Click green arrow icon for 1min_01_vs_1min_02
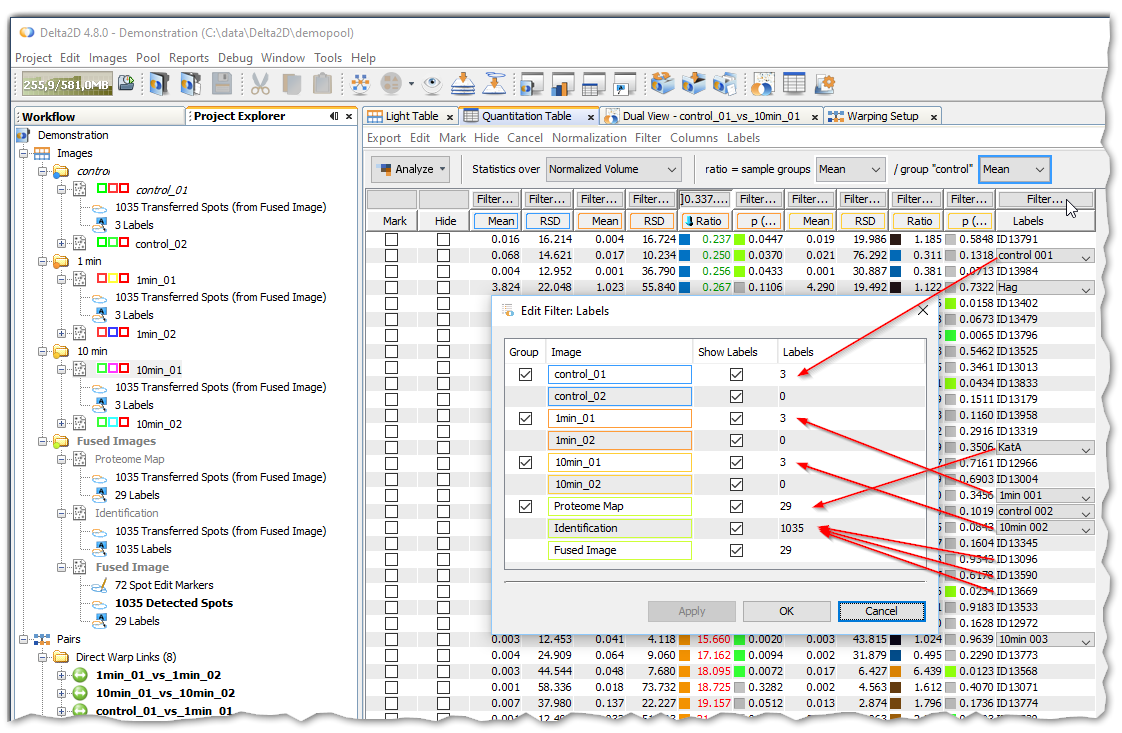The width and height of the screenshot is (1122, 733). (x=81, y=676)
